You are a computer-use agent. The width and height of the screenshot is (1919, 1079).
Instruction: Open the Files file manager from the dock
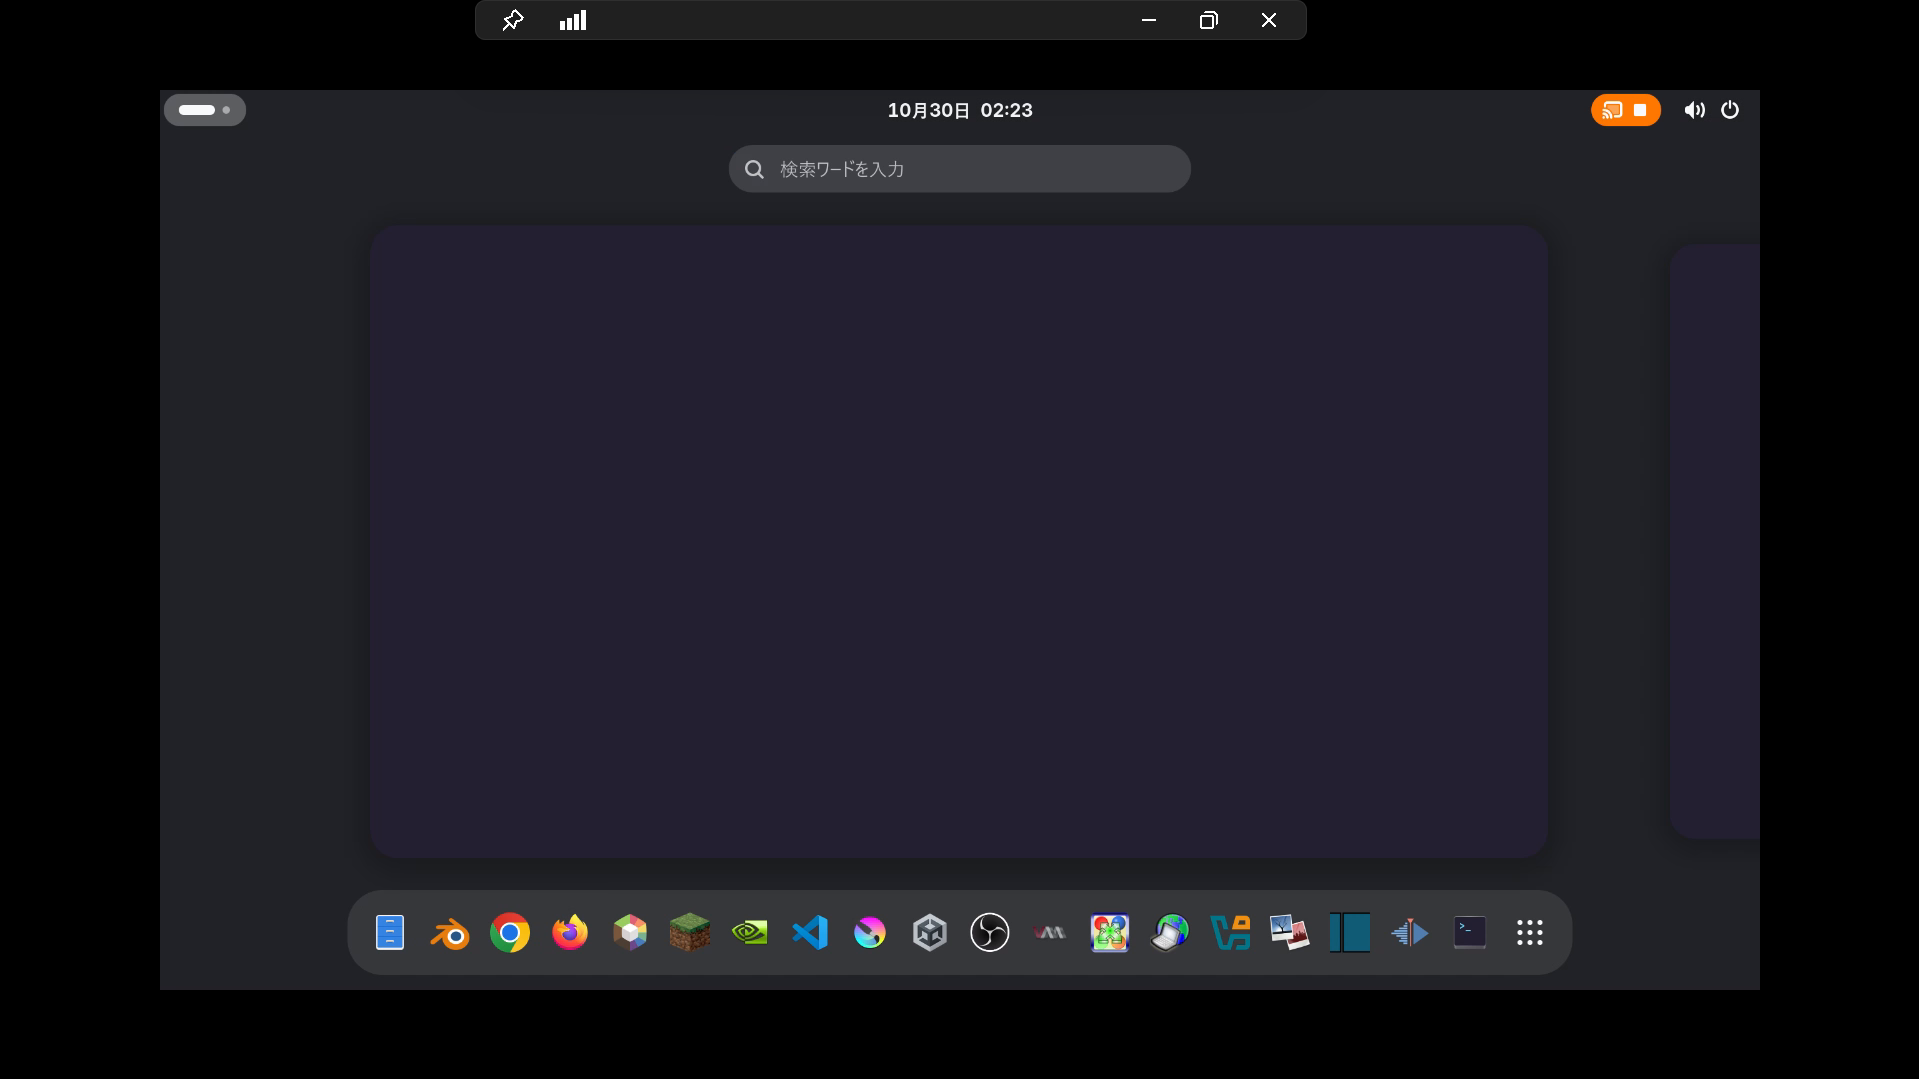pyautogui.click(x=390, y=933)
